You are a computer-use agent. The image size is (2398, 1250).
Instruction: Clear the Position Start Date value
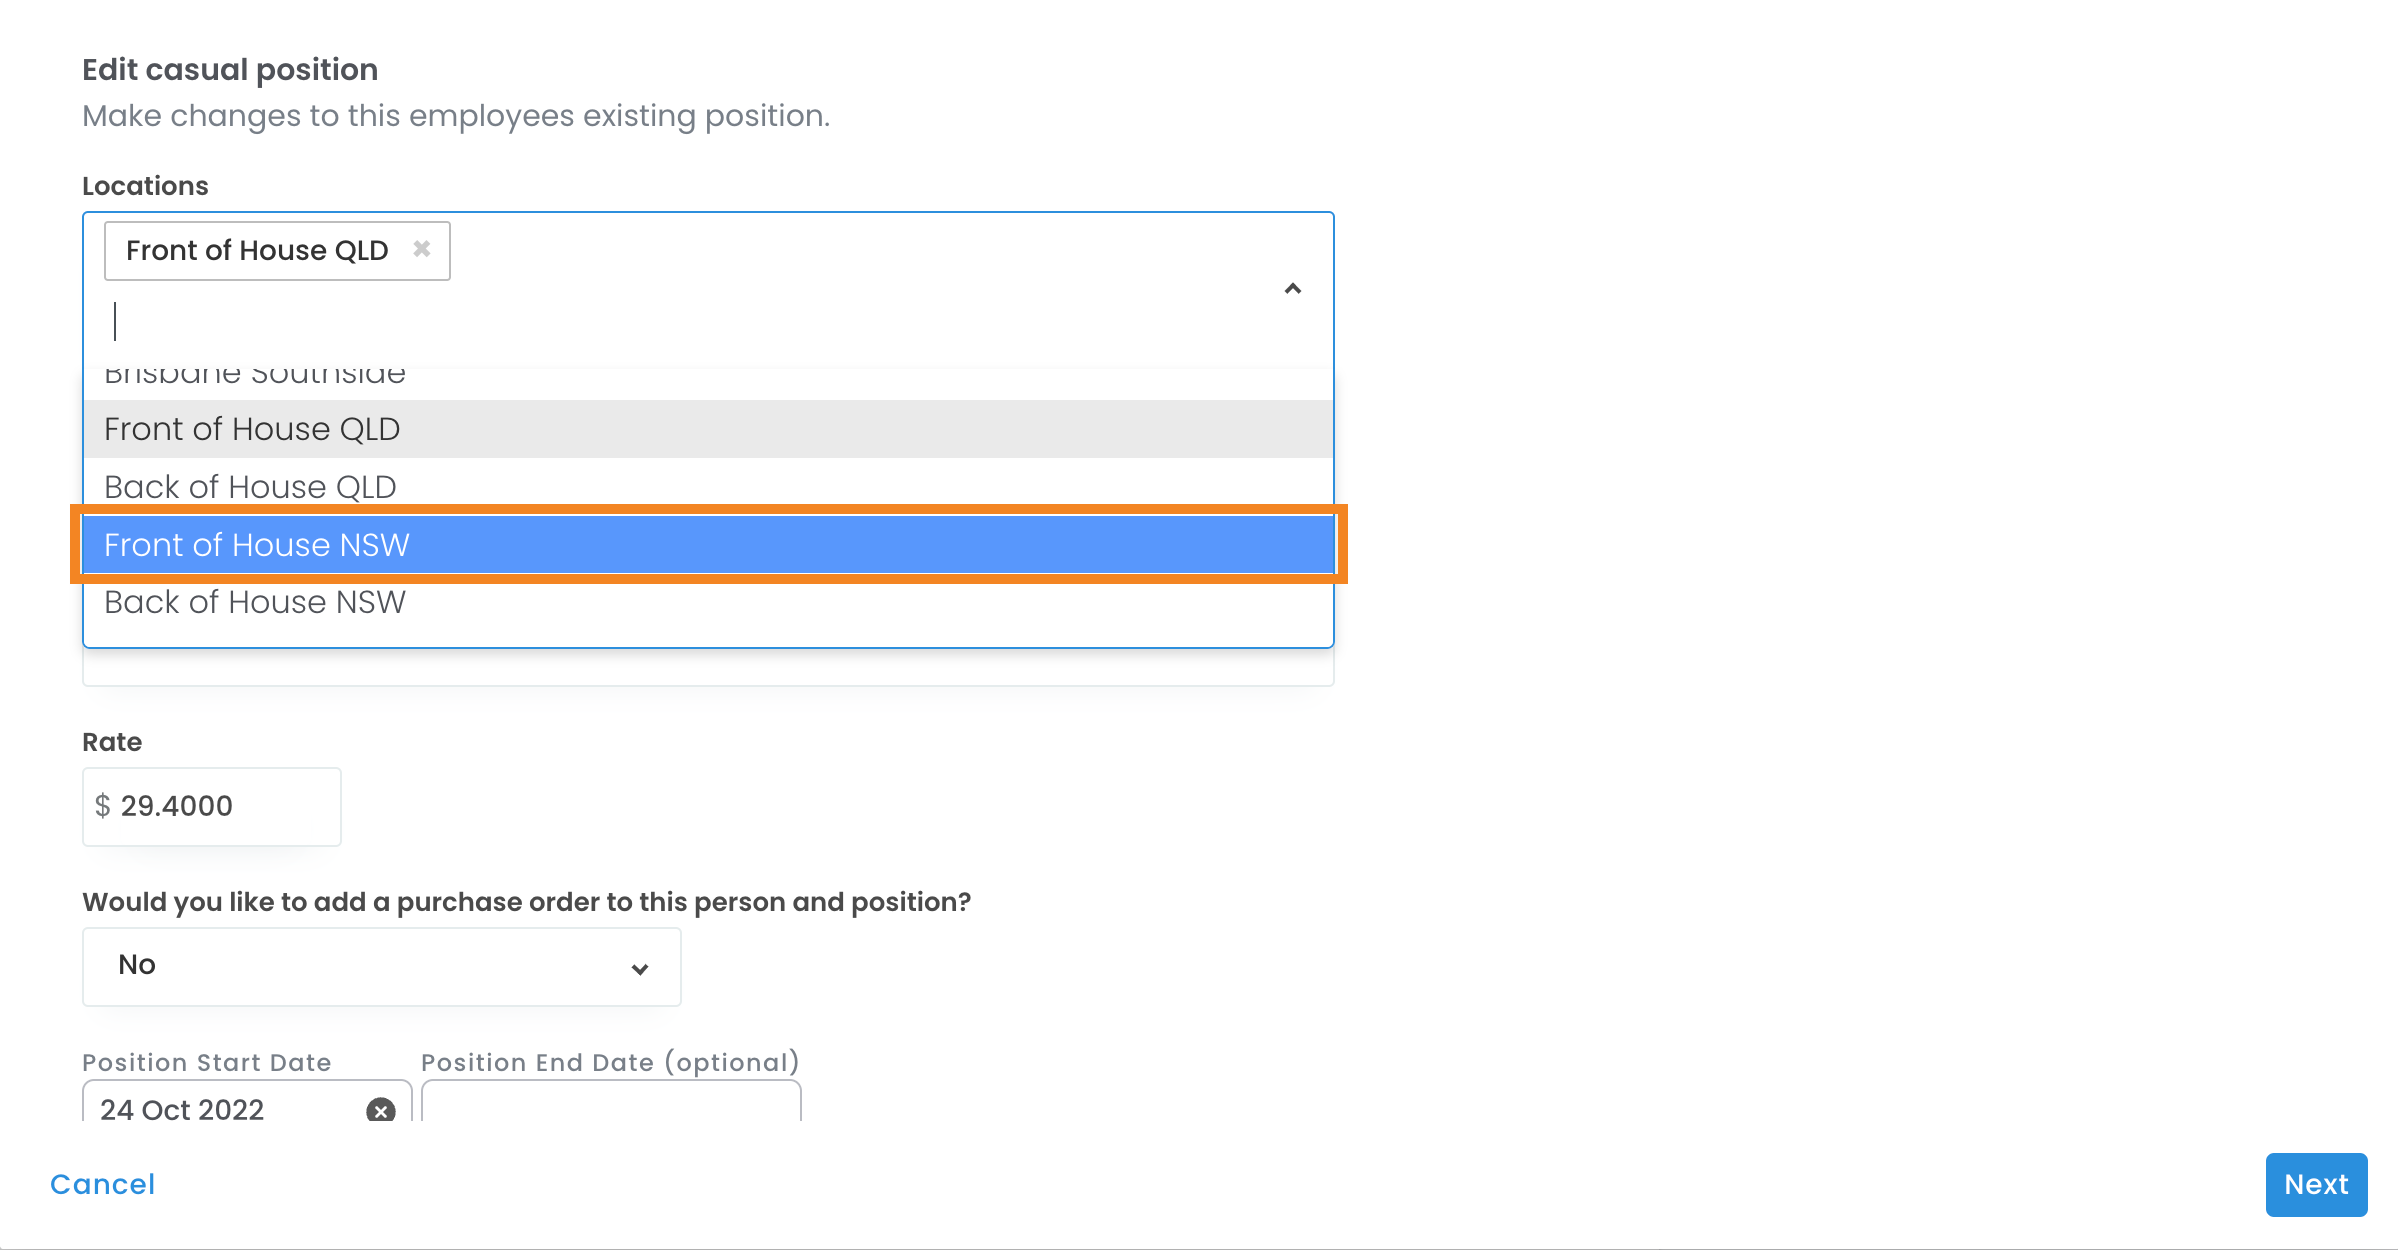point(381,1110)
